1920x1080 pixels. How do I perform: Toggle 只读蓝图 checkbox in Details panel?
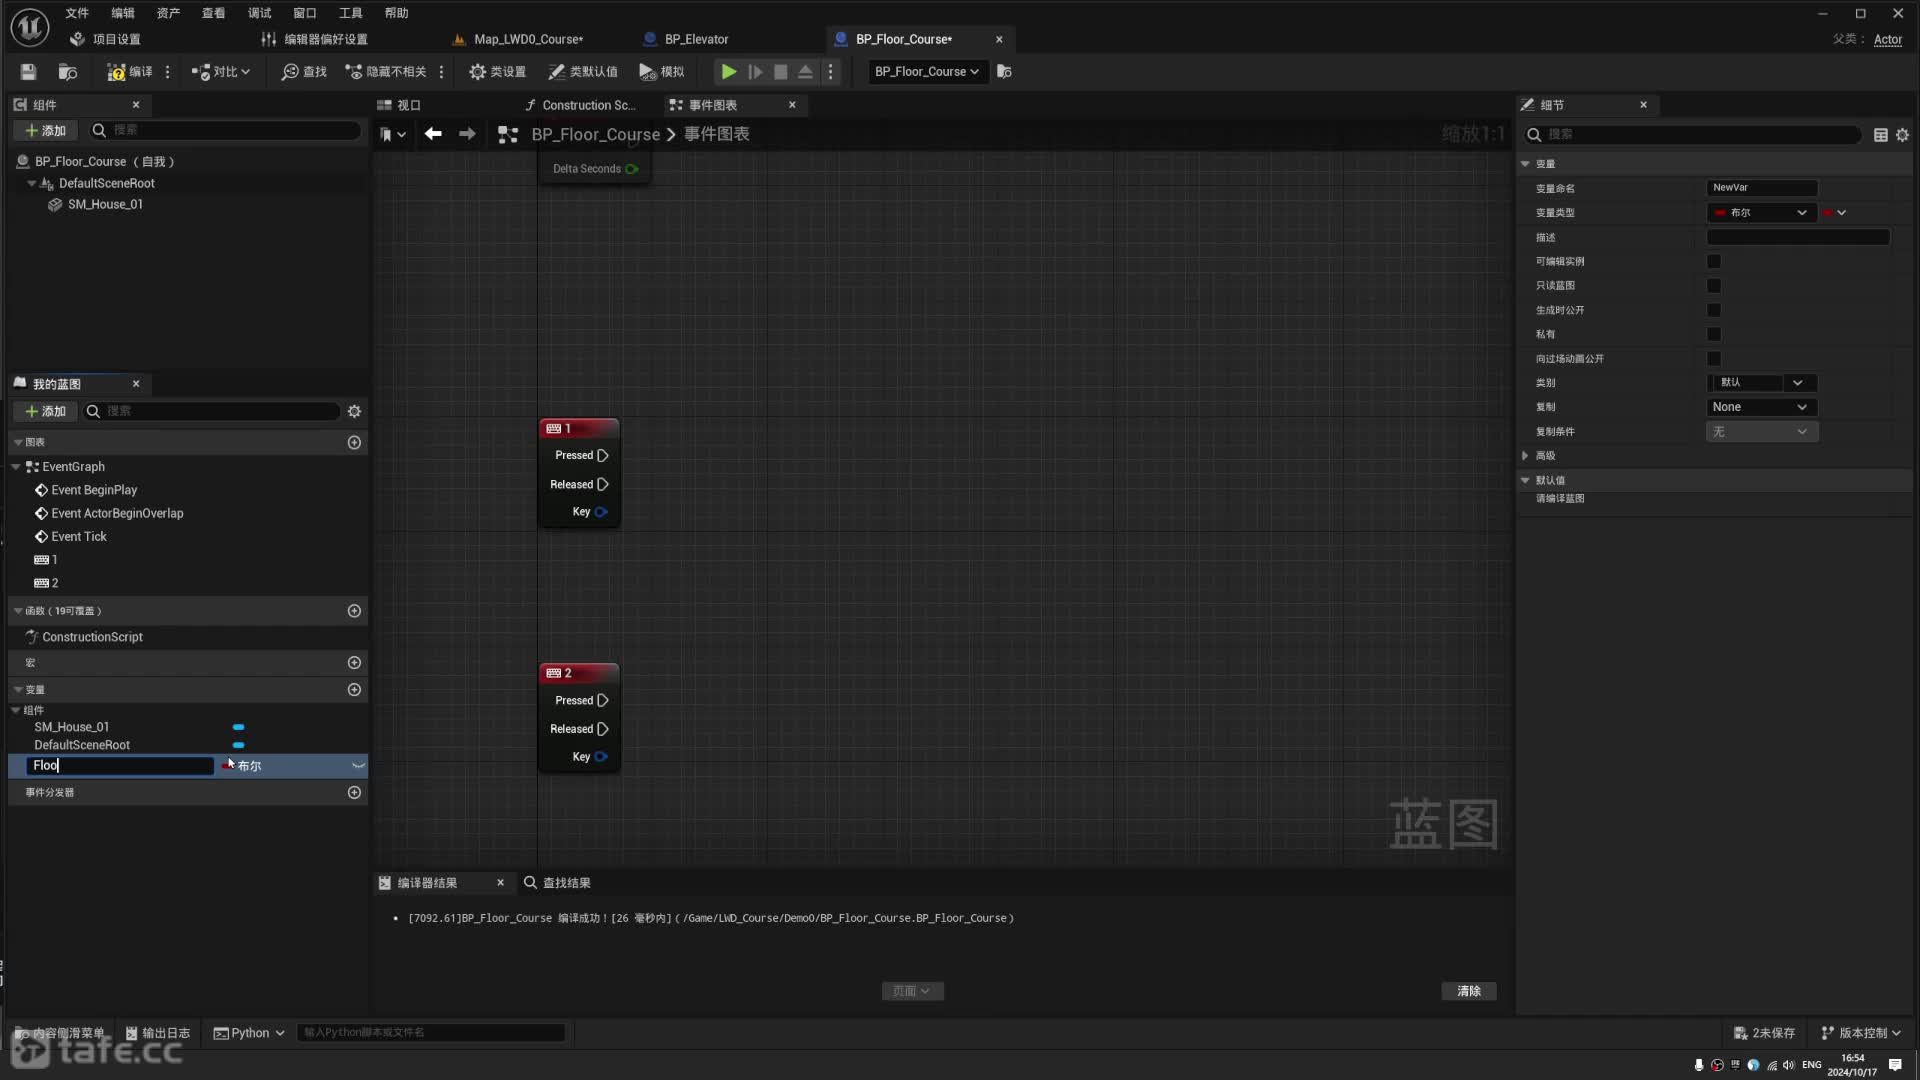[x=1713, y=285]
